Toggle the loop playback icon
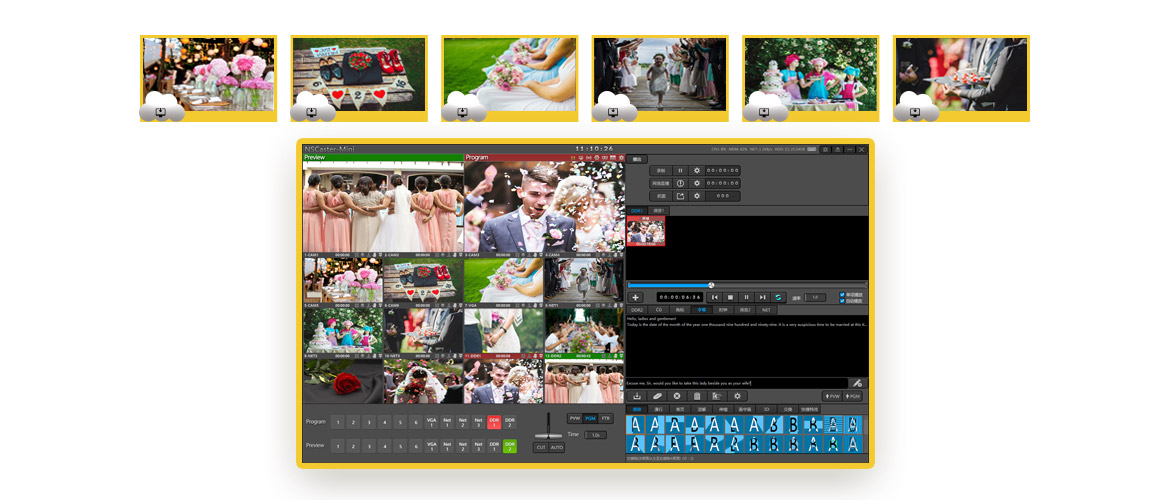Image resolution: width=1170 pixels, height=500 pixels. coord(778,297)
